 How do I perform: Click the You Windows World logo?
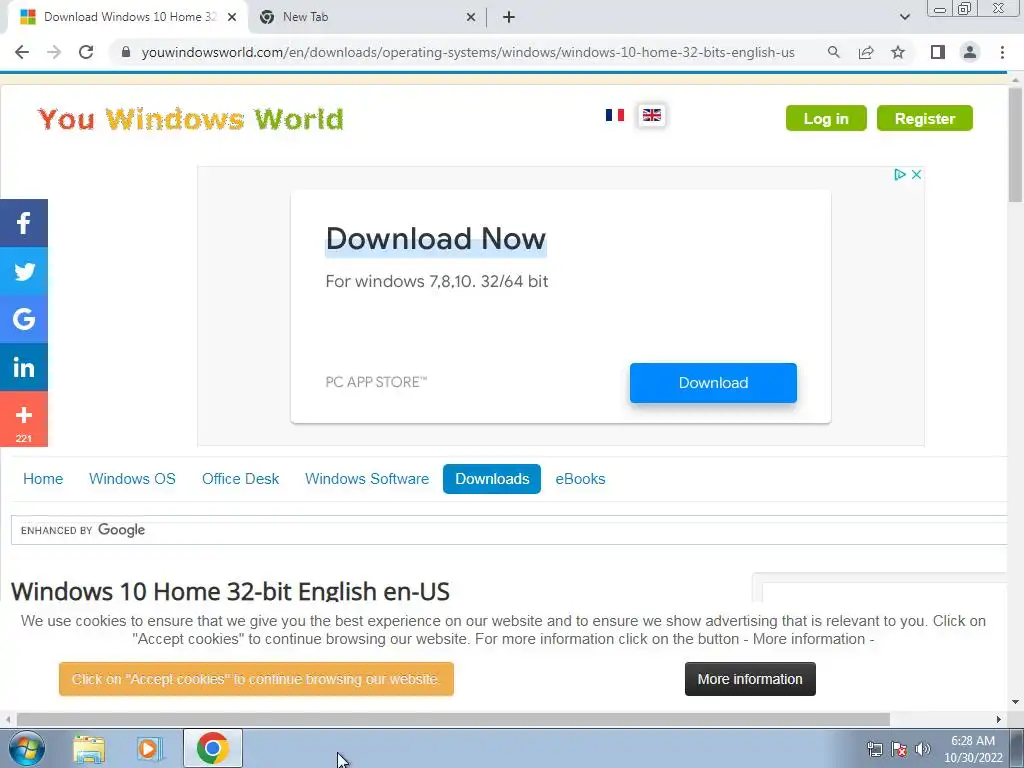coord(190,119)
